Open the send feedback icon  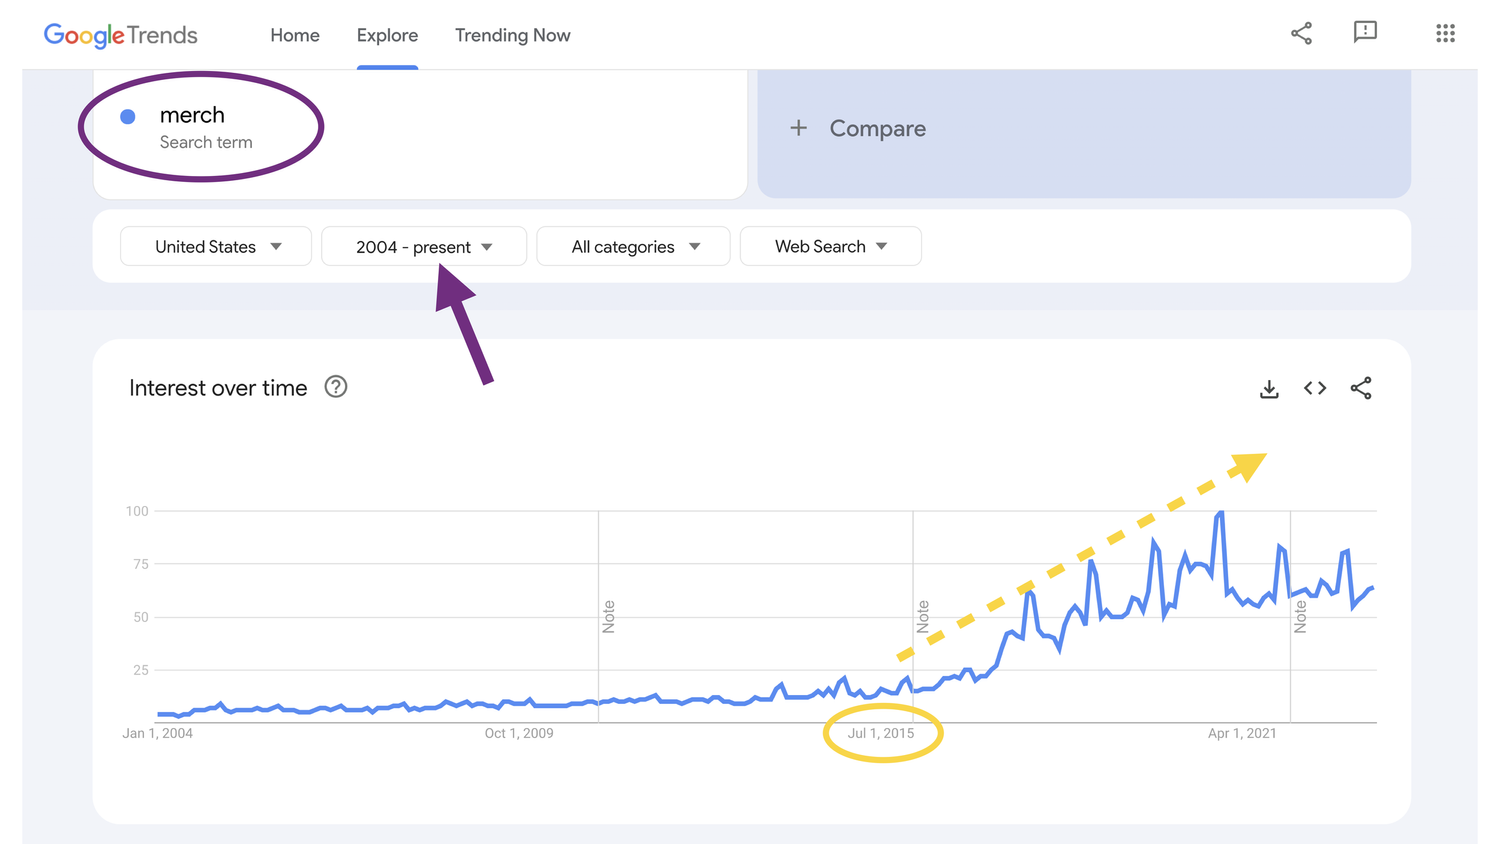[x=1365, y=32]
